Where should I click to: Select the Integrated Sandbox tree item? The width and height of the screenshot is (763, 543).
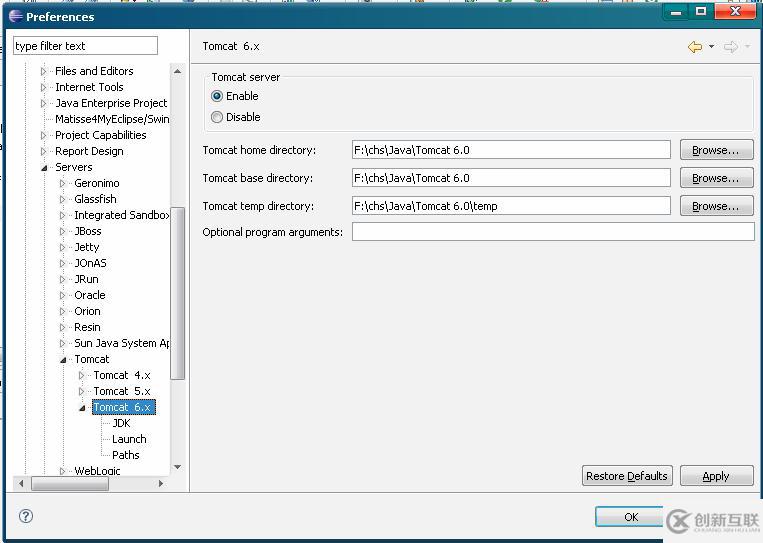point(122,215)
